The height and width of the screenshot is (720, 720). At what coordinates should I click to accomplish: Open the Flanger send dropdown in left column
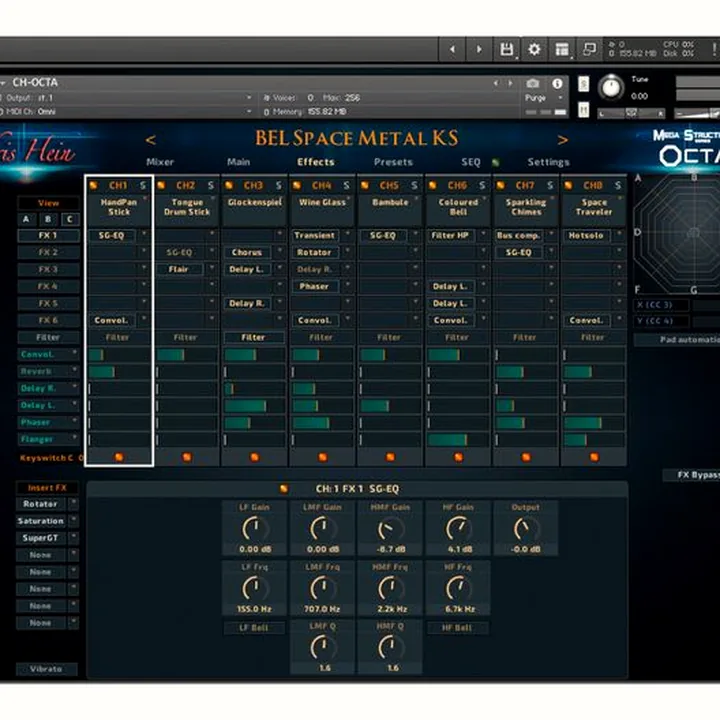point(74,439)
